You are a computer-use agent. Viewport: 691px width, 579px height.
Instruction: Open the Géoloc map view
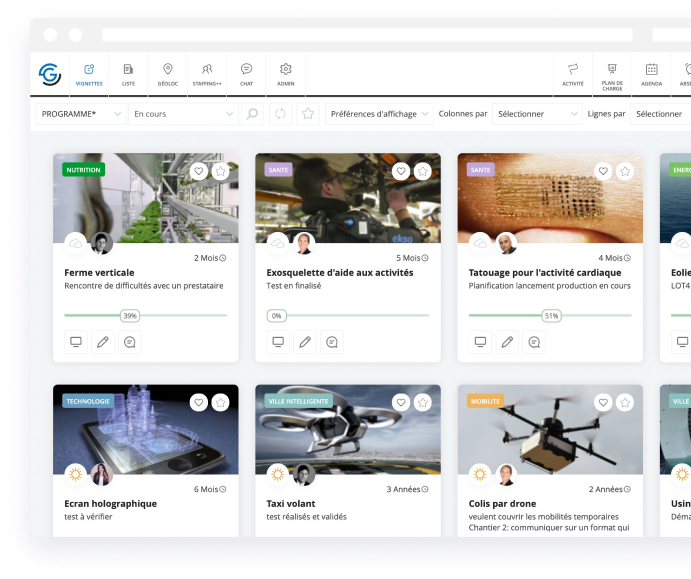click(x=167, y=74)
